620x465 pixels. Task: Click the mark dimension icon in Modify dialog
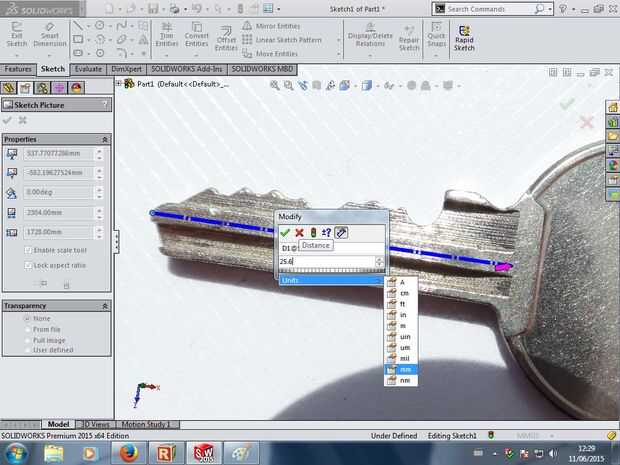pos(341,232)
